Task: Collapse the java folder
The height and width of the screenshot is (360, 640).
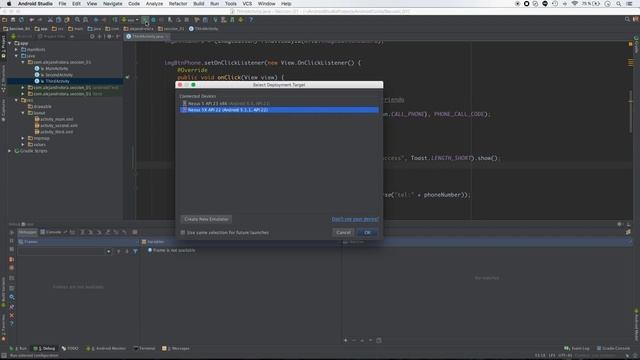Action: [16, 56]
